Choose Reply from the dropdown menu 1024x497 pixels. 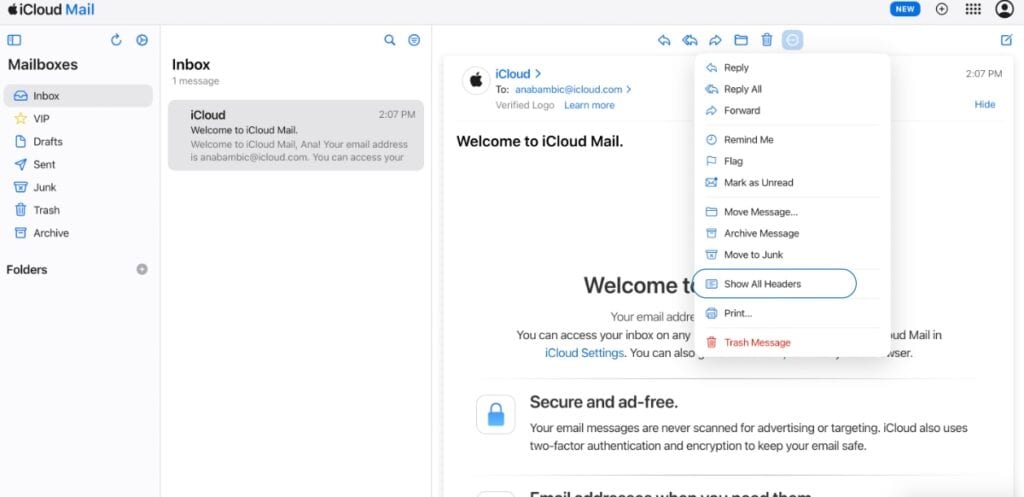click(792, 68)
